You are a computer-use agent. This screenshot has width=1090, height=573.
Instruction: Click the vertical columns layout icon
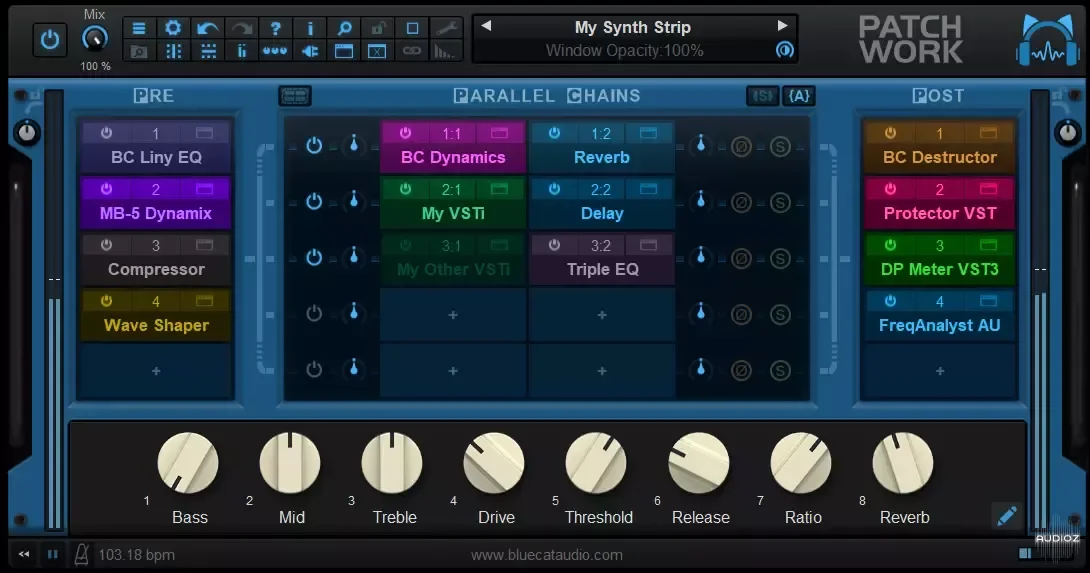(173, 51)
